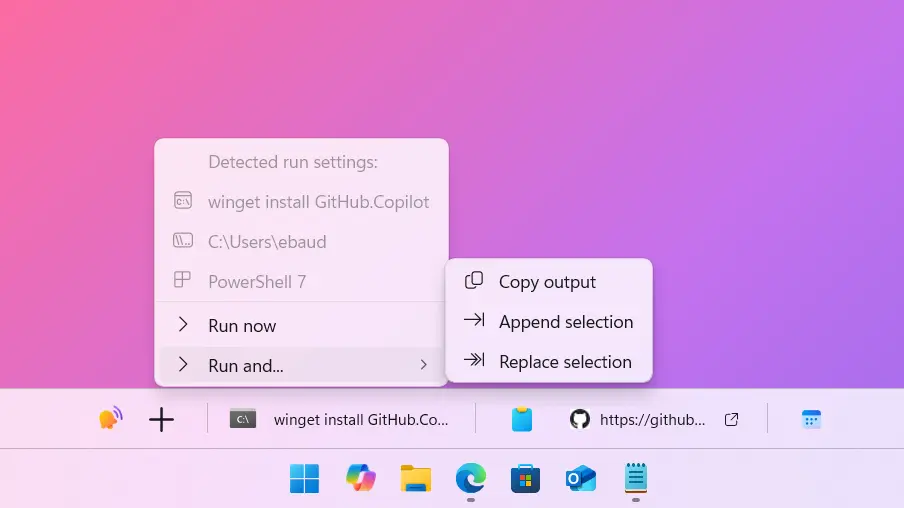The height and width of the screenshot is (508, 904).
Task: Click the C:\Users\ebaud directory row
Action: point(302,242)
